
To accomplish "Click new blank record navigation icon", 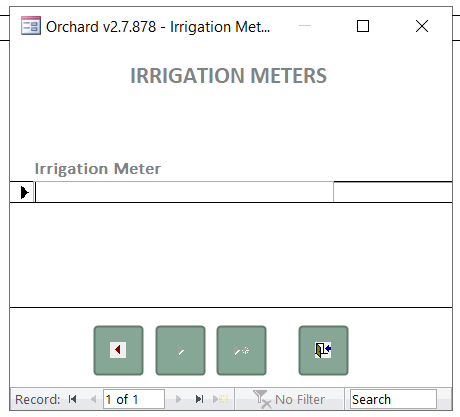I will 220,399.
